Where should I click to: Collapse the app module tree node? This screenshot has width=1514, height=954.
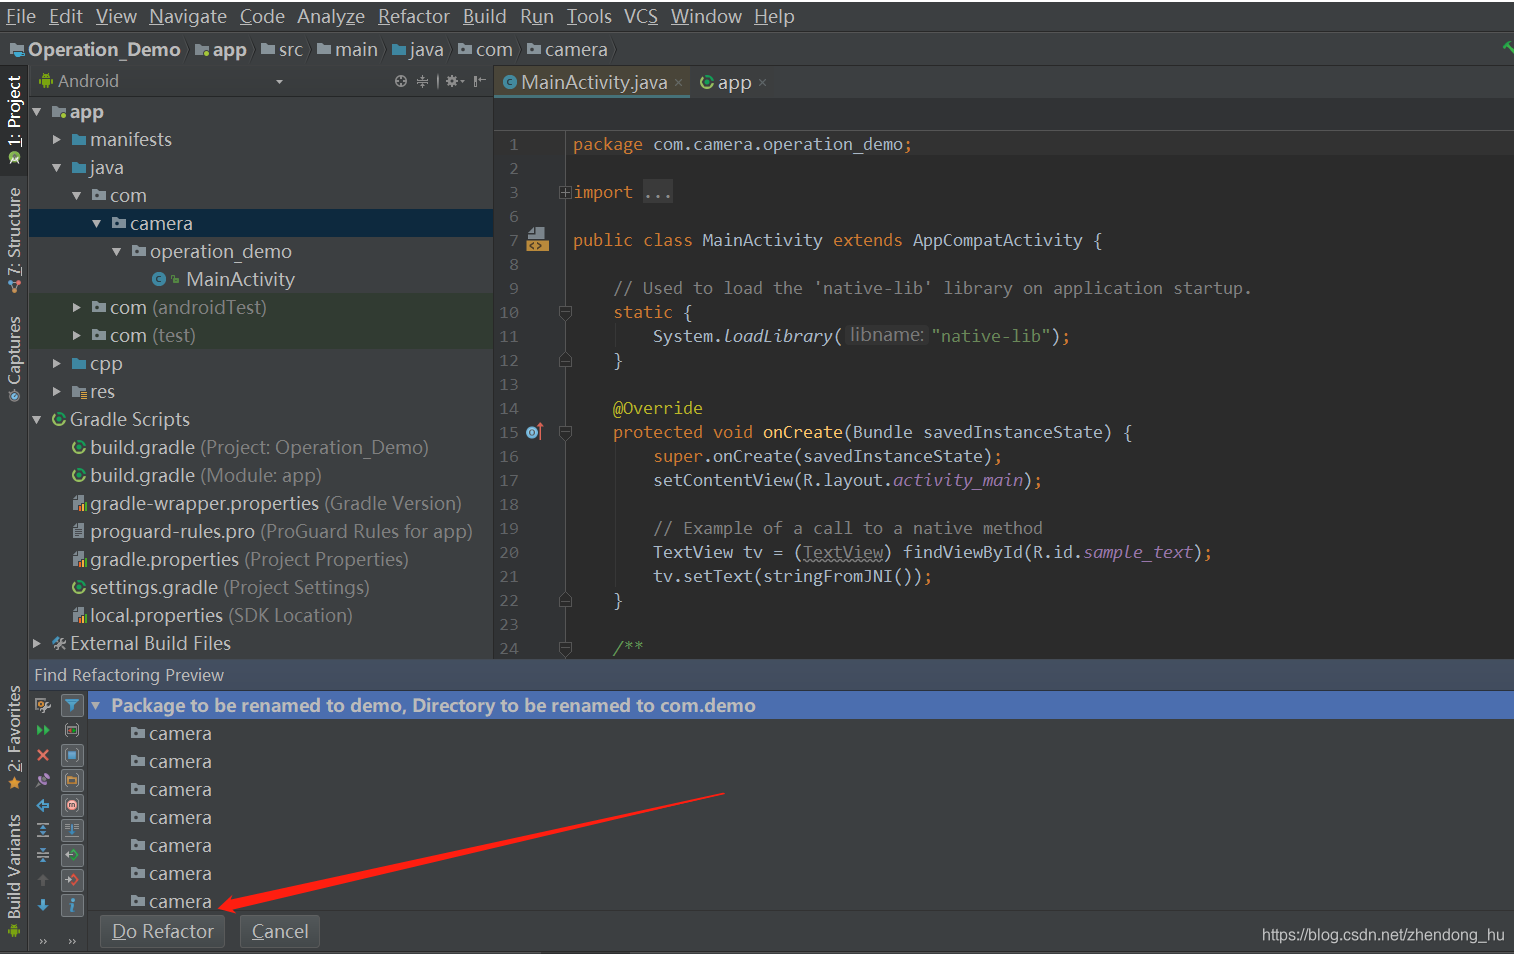coord(37,112)
